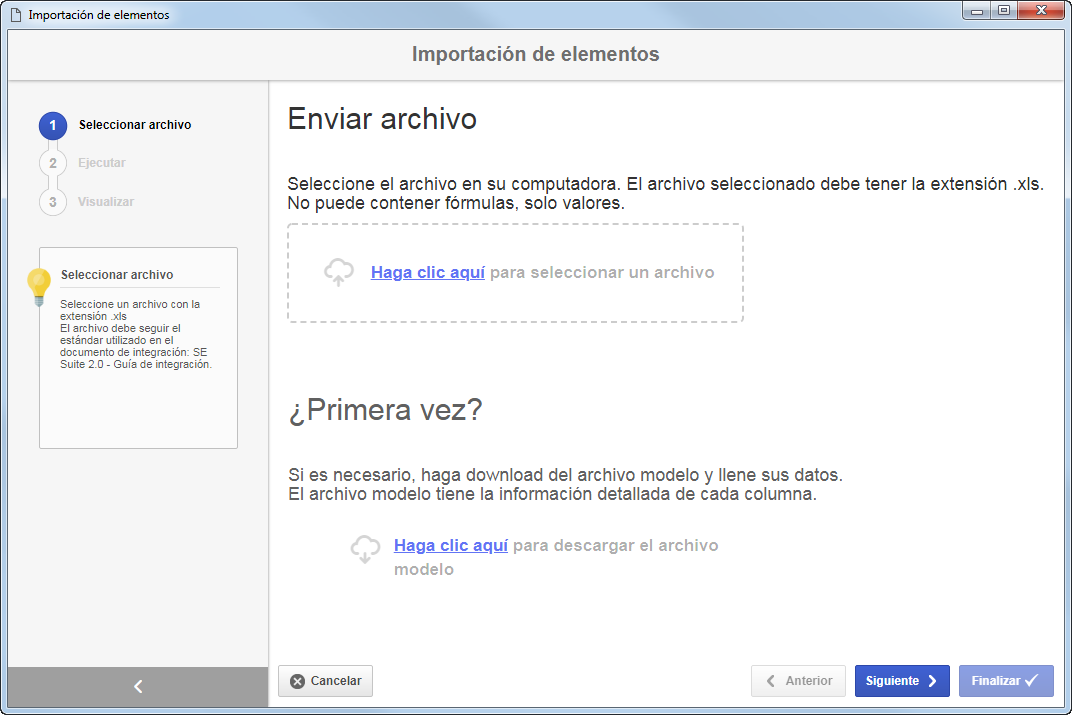Go to next step with Siguiente
The image size is (1072, 715).
(902, 681)
